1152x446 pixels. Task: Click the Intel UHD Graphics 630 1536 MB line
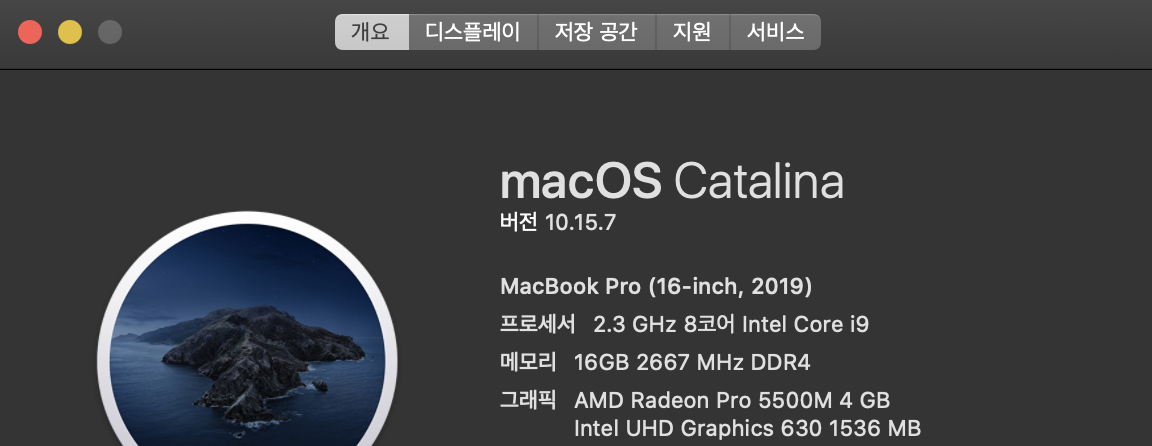747,428
